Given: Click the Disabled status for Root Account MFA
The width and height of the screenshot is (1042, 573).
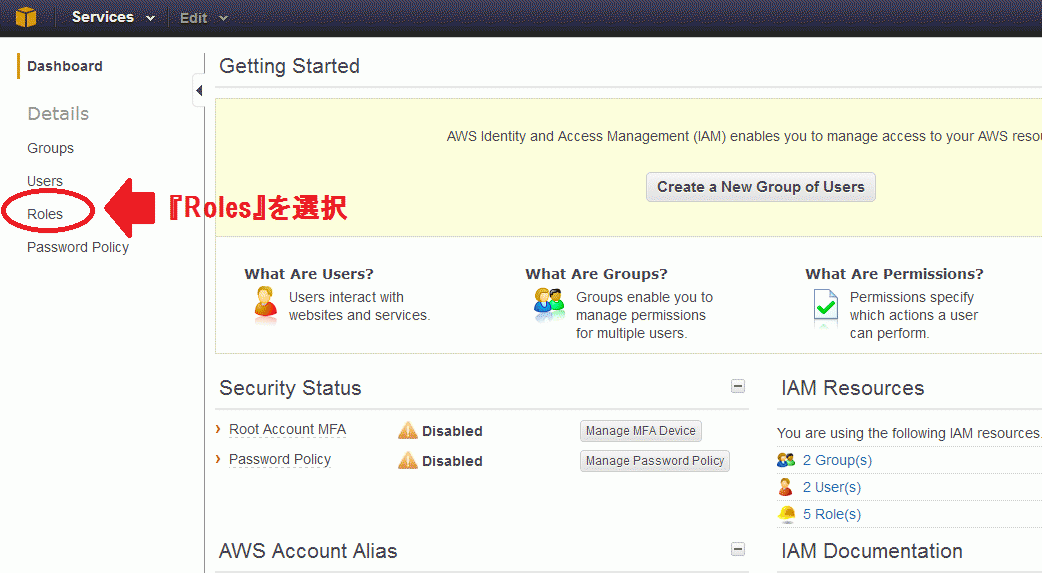Looking at the screenshot, I should (x=452, y=431).
